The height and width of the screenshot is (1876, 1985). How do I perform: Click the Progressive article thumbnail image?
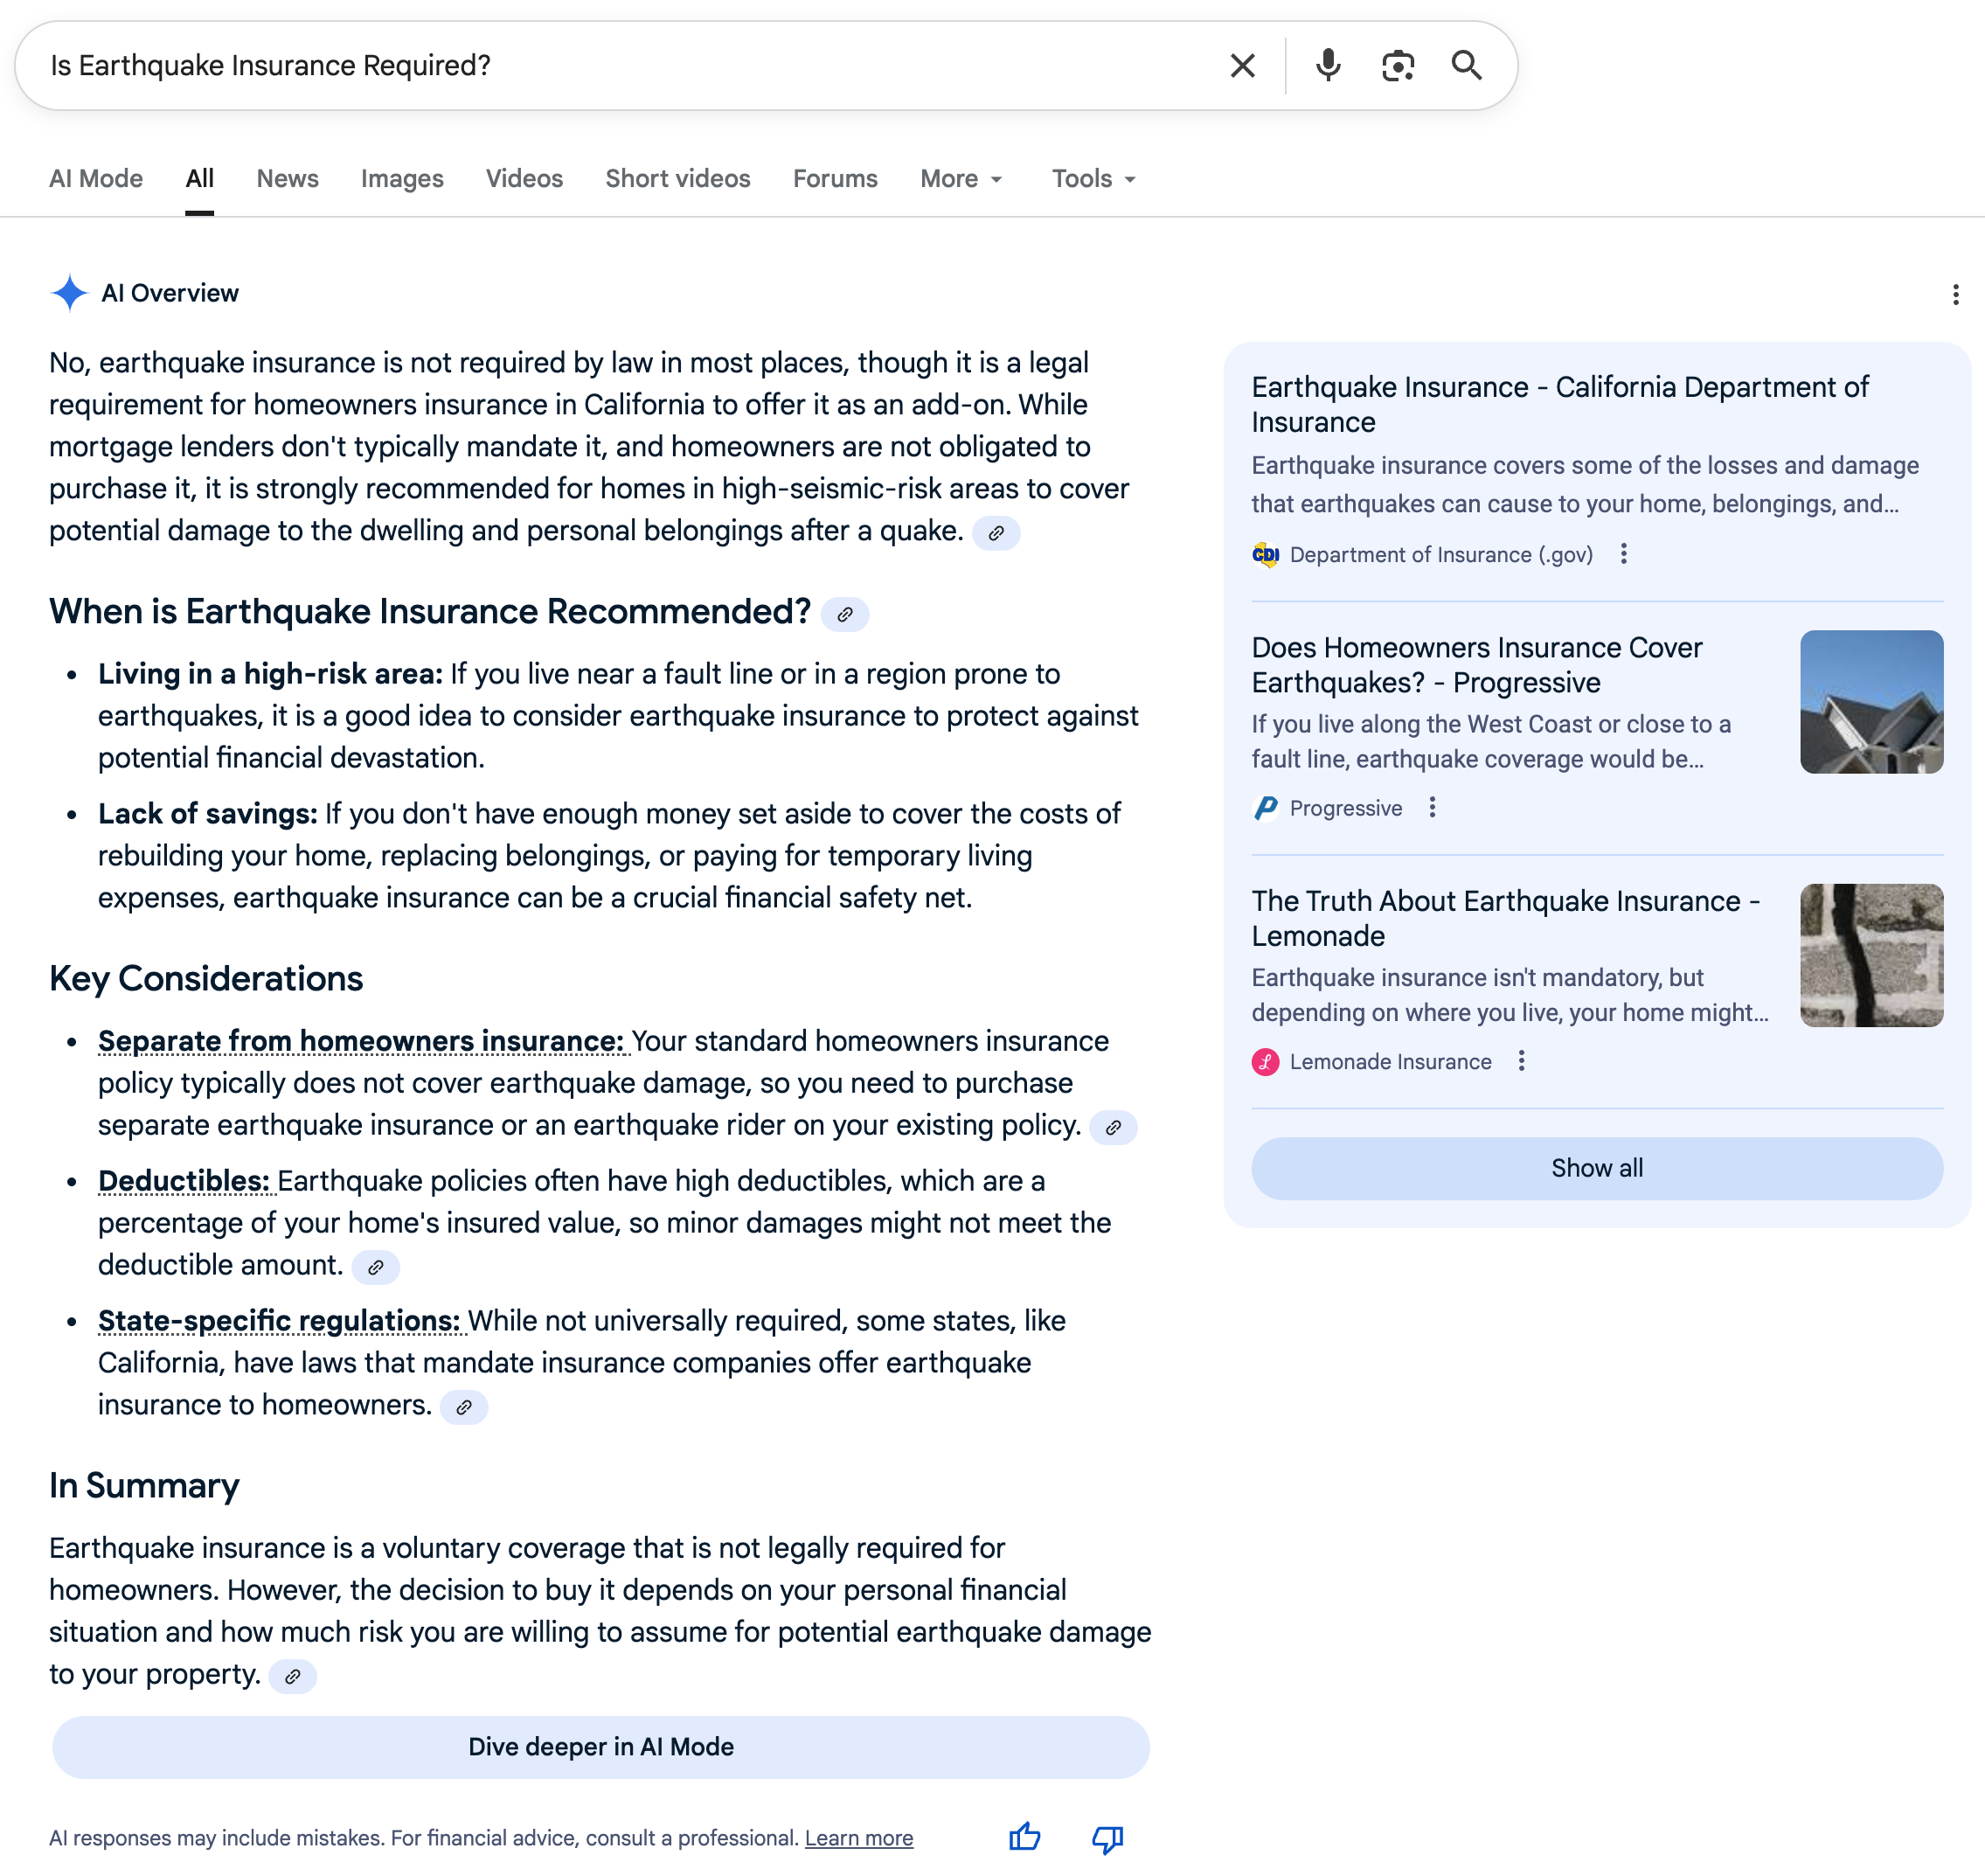[1871, 701]
